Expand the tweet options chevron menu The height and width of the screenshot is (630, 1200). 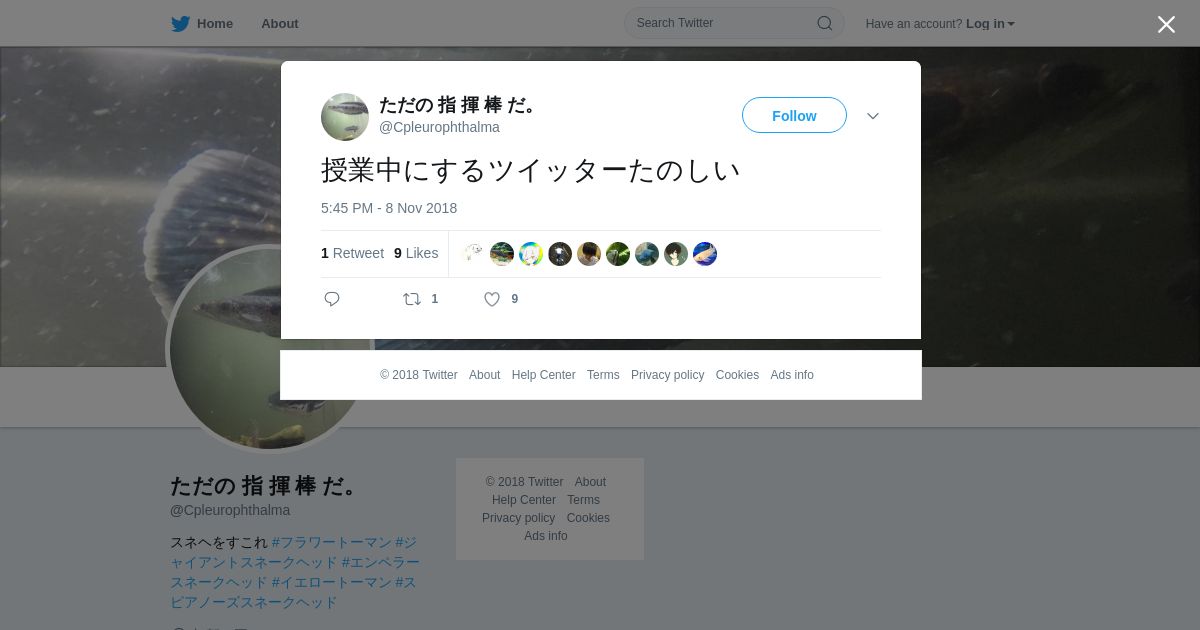coord(873,116)
